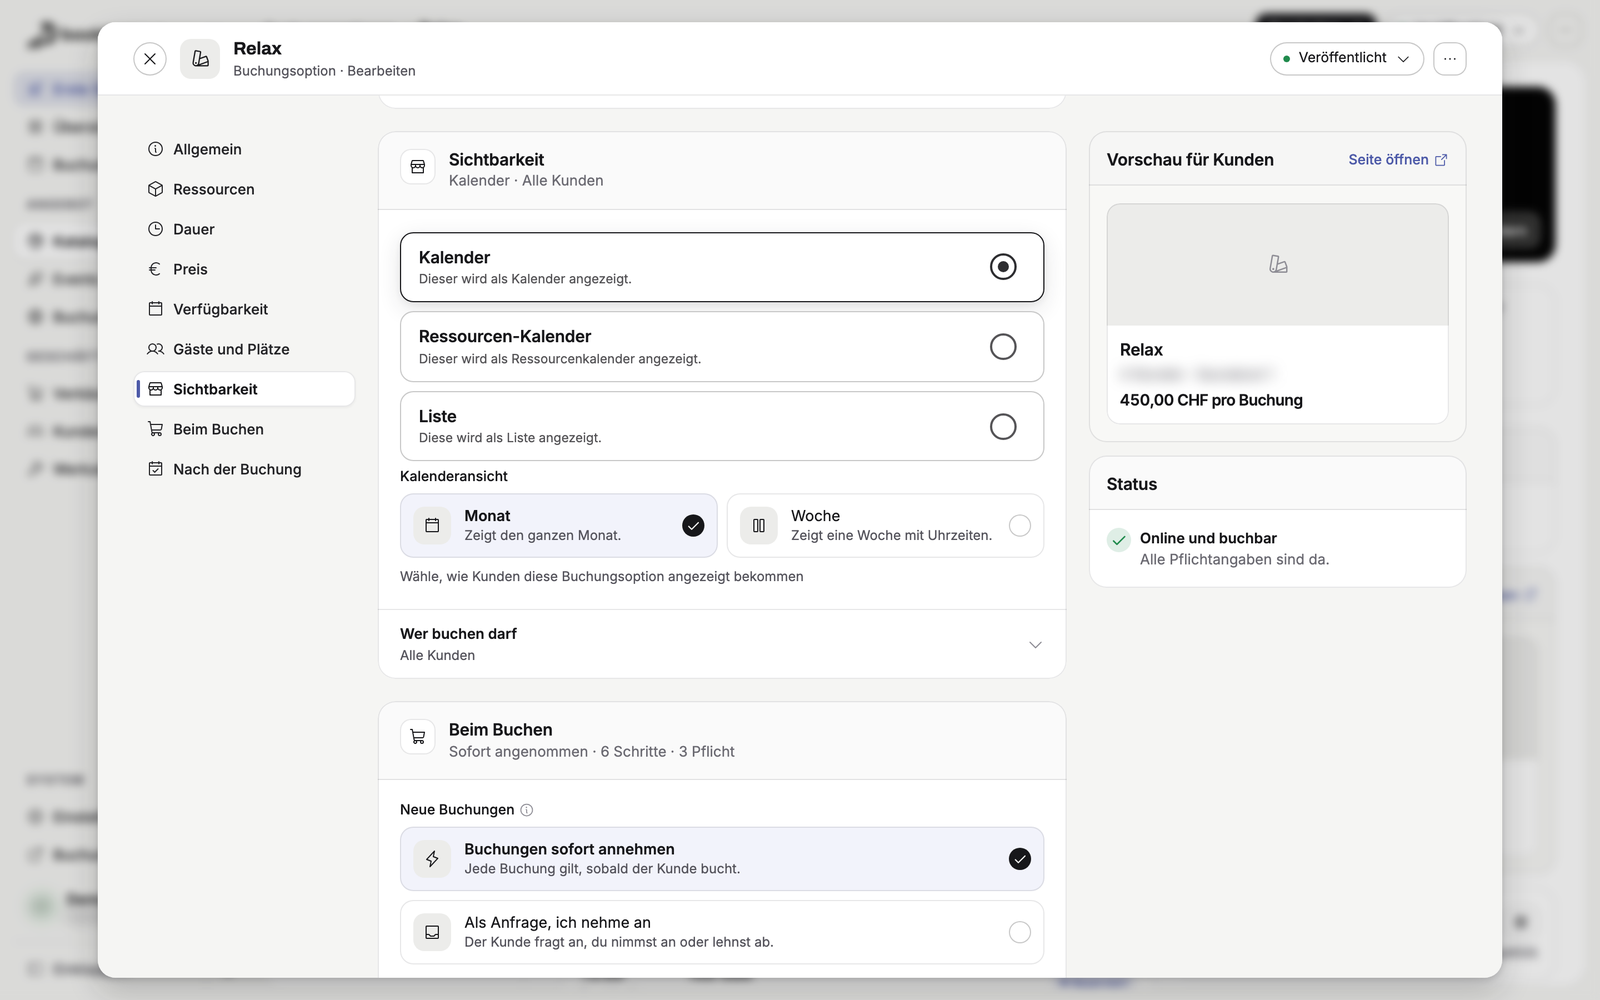Viewport: 1600px width, 1000px height.
Task: Click the 450,00 CHF pro Buchung price text
Action: pyautogui.click(x=1211, y=400)
